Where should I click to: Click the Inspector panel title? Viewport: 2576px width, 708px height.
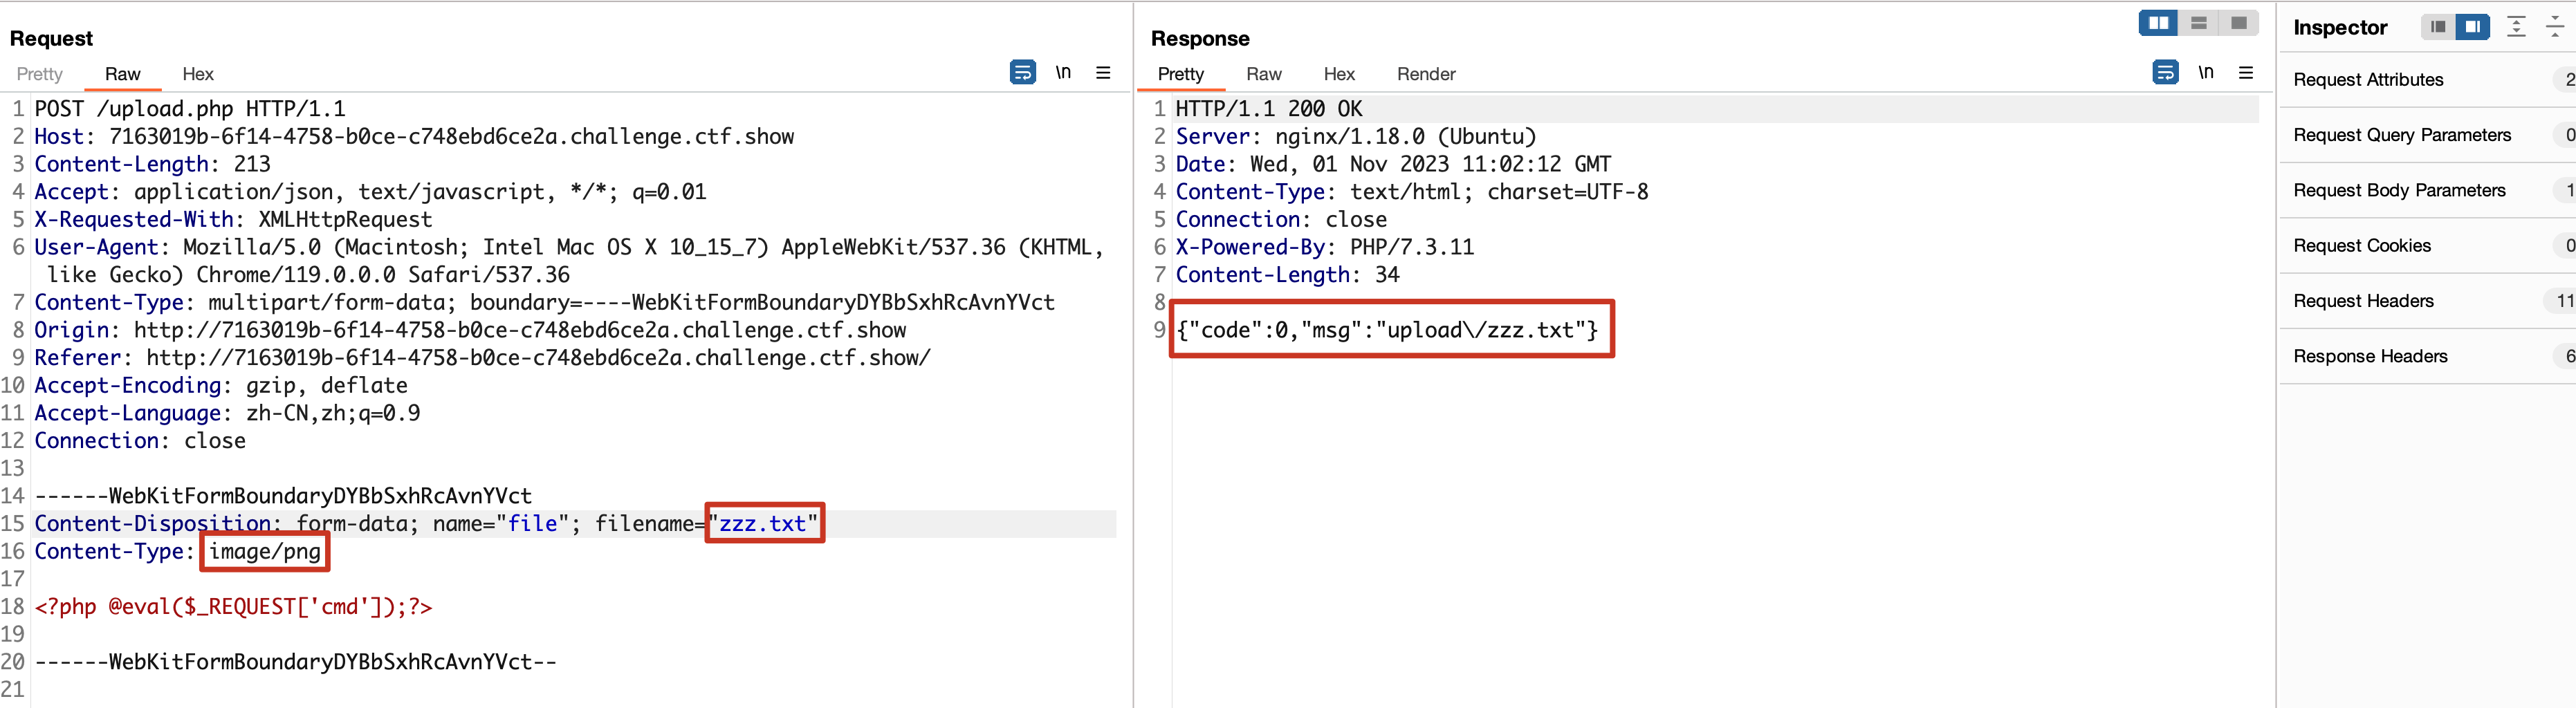point(2339,27)
